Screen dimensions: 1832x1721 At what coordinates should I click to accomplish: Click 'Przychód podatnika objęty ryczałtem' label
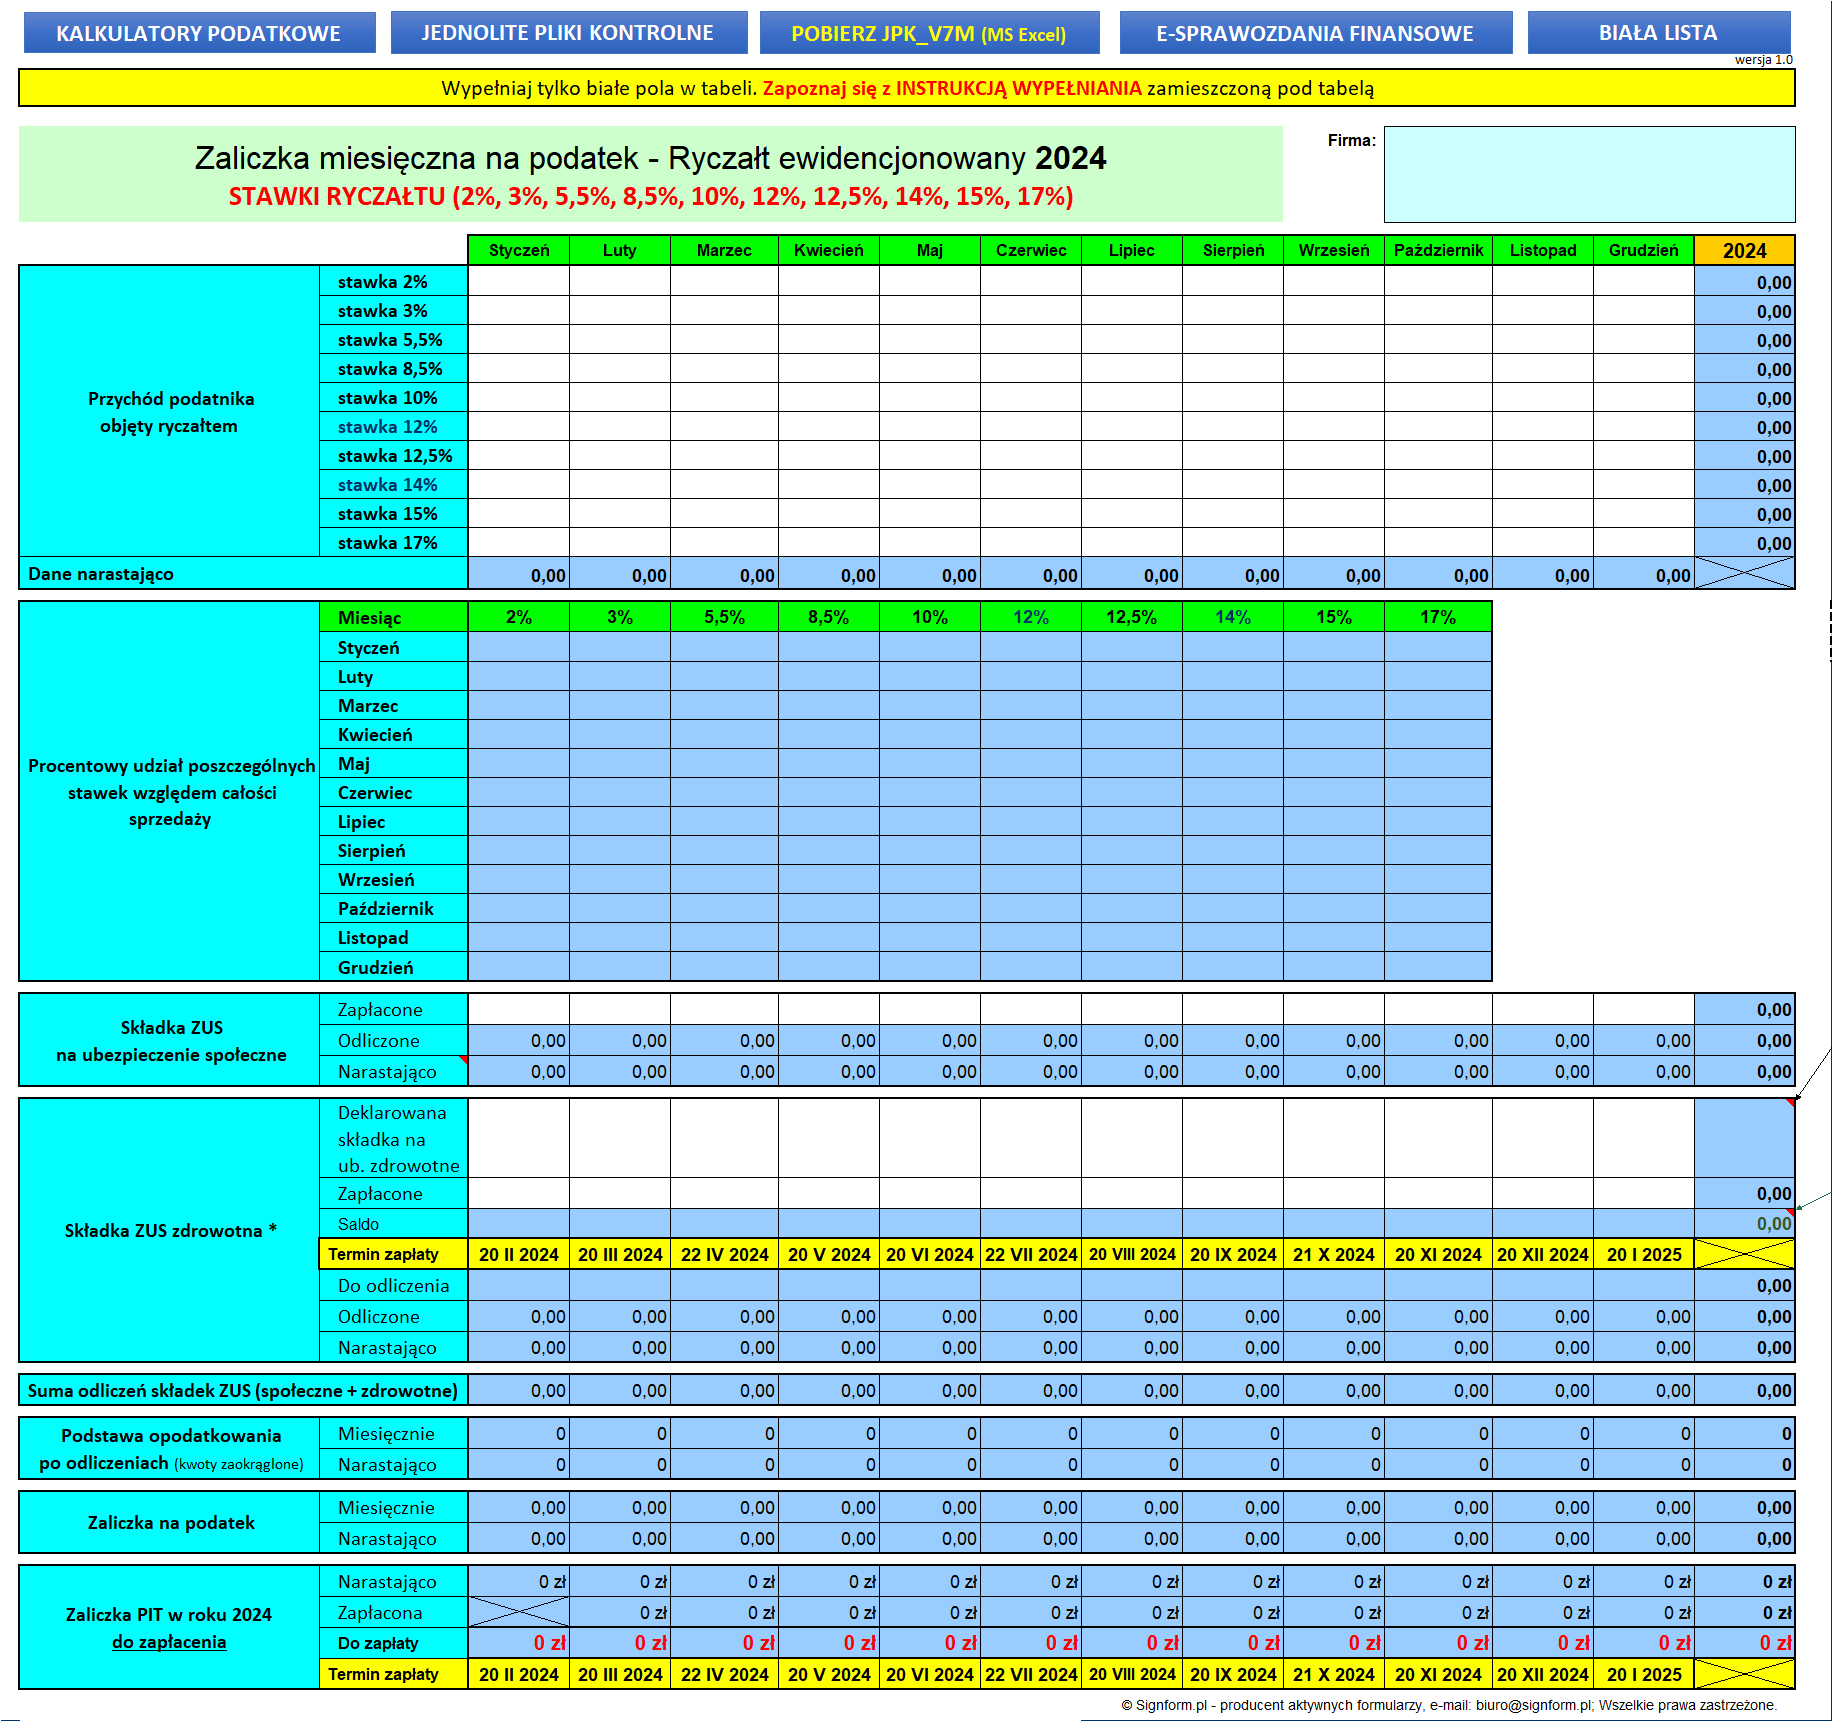pyautogui.click(x=171, y=412)
